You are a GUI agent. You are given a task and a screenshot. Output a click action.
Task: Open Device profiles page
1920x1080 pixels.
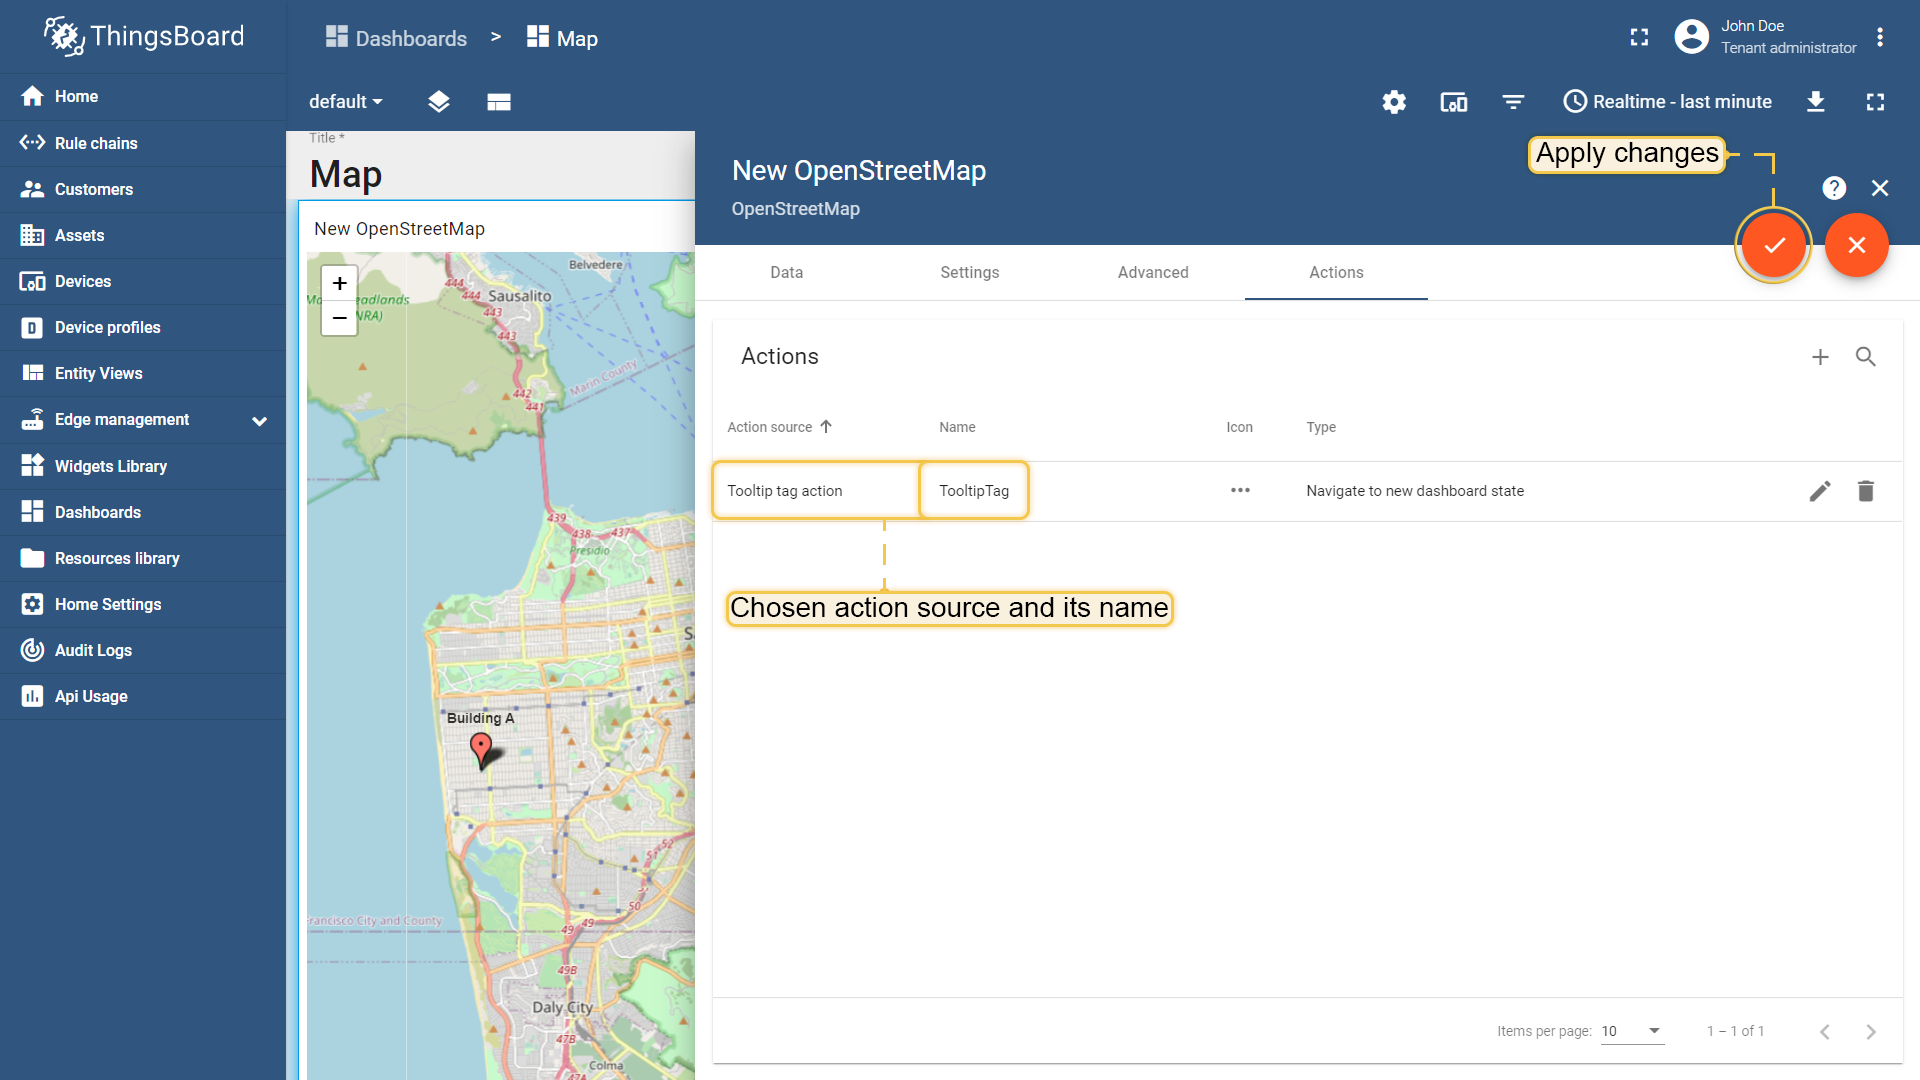point(142,327)
